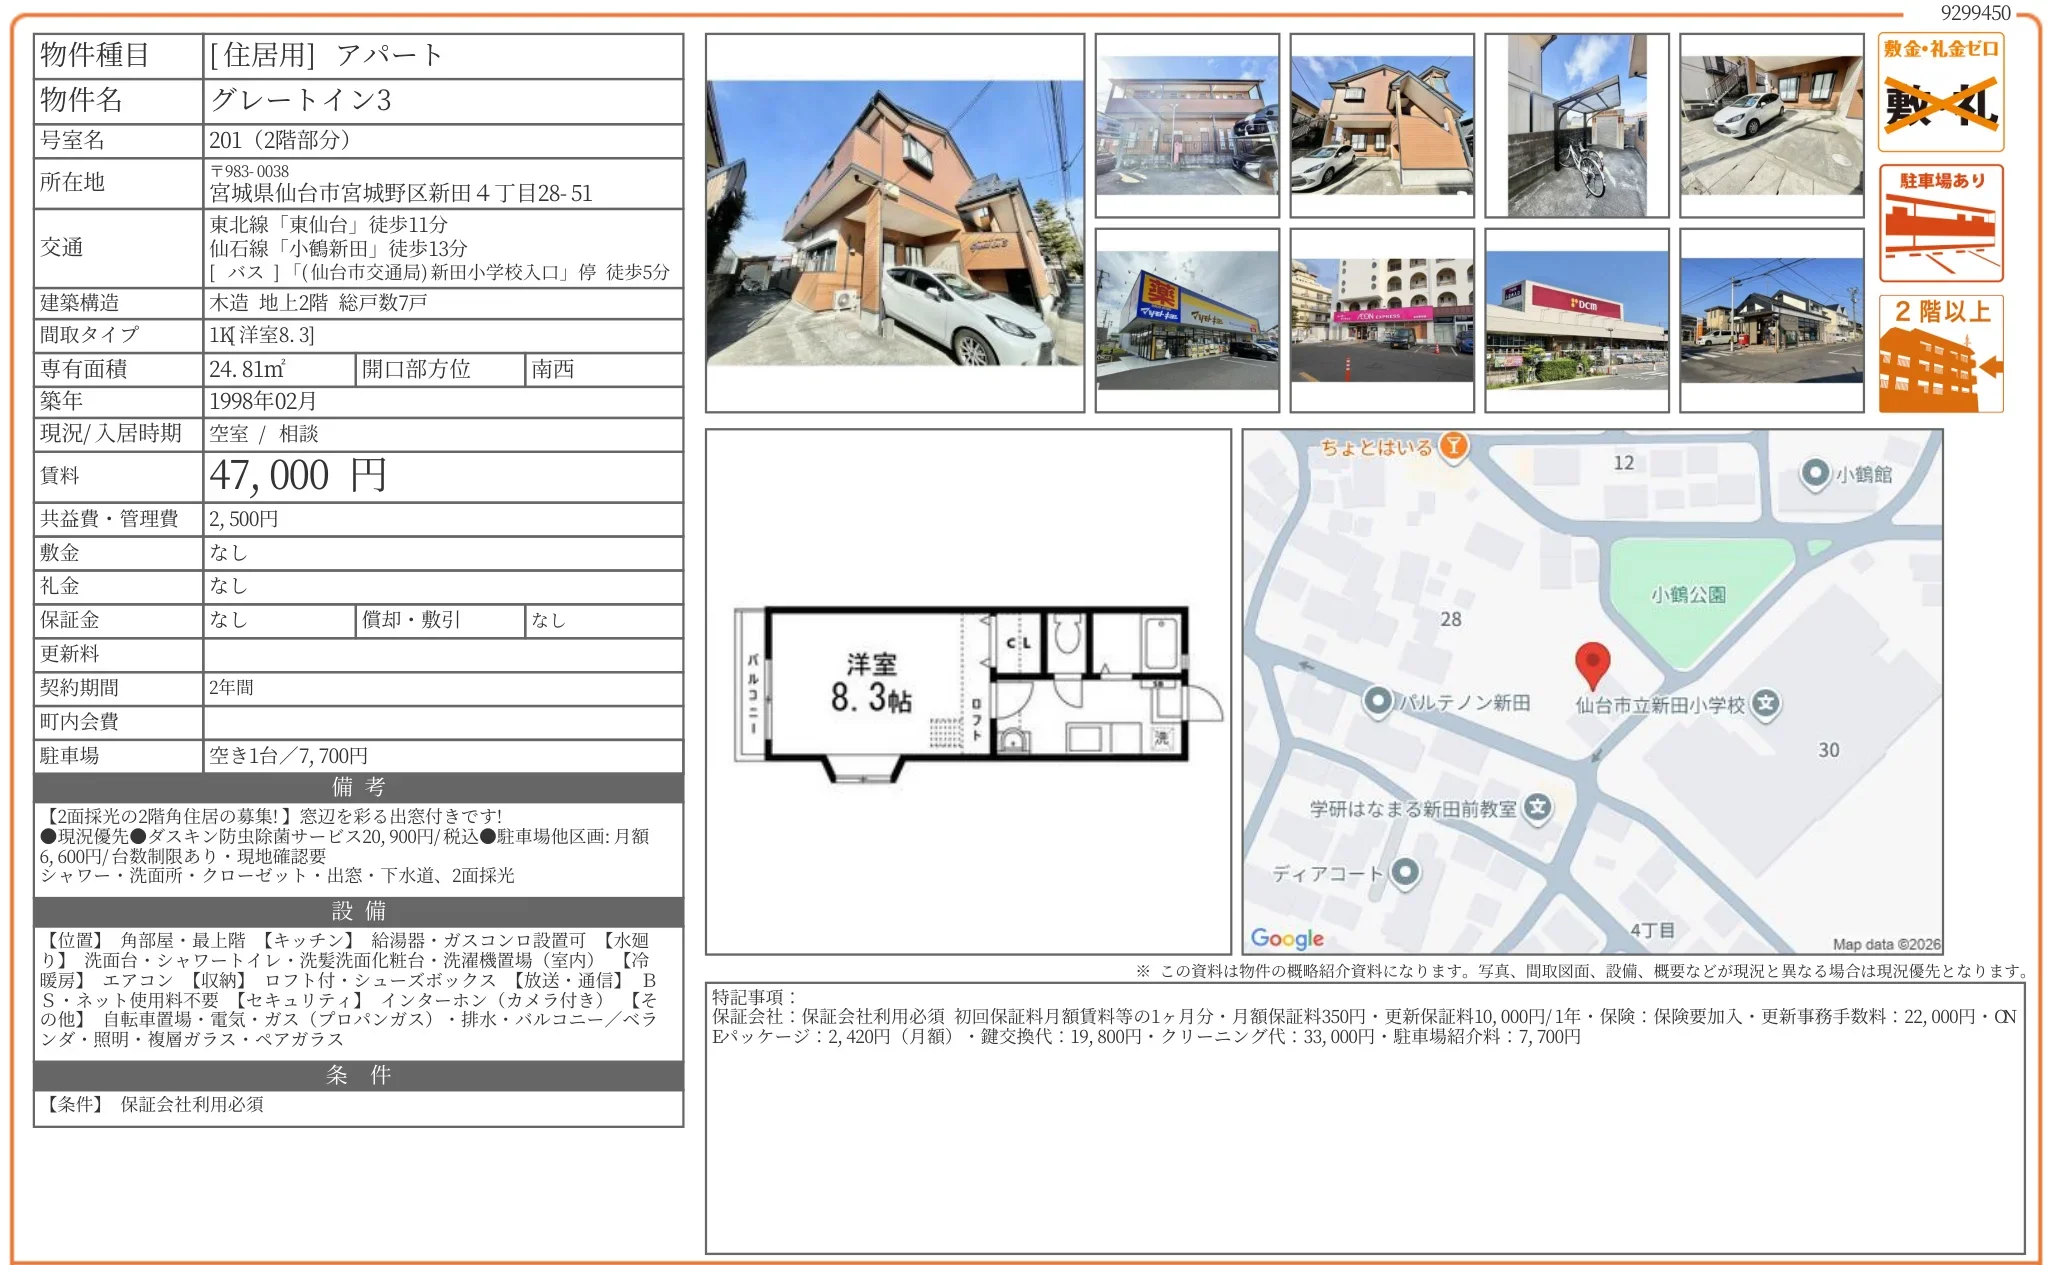The height and width of the screenshot is (1265, 2056).
Task: Click the rent amount 47,000 円
Action: point(298,475)
